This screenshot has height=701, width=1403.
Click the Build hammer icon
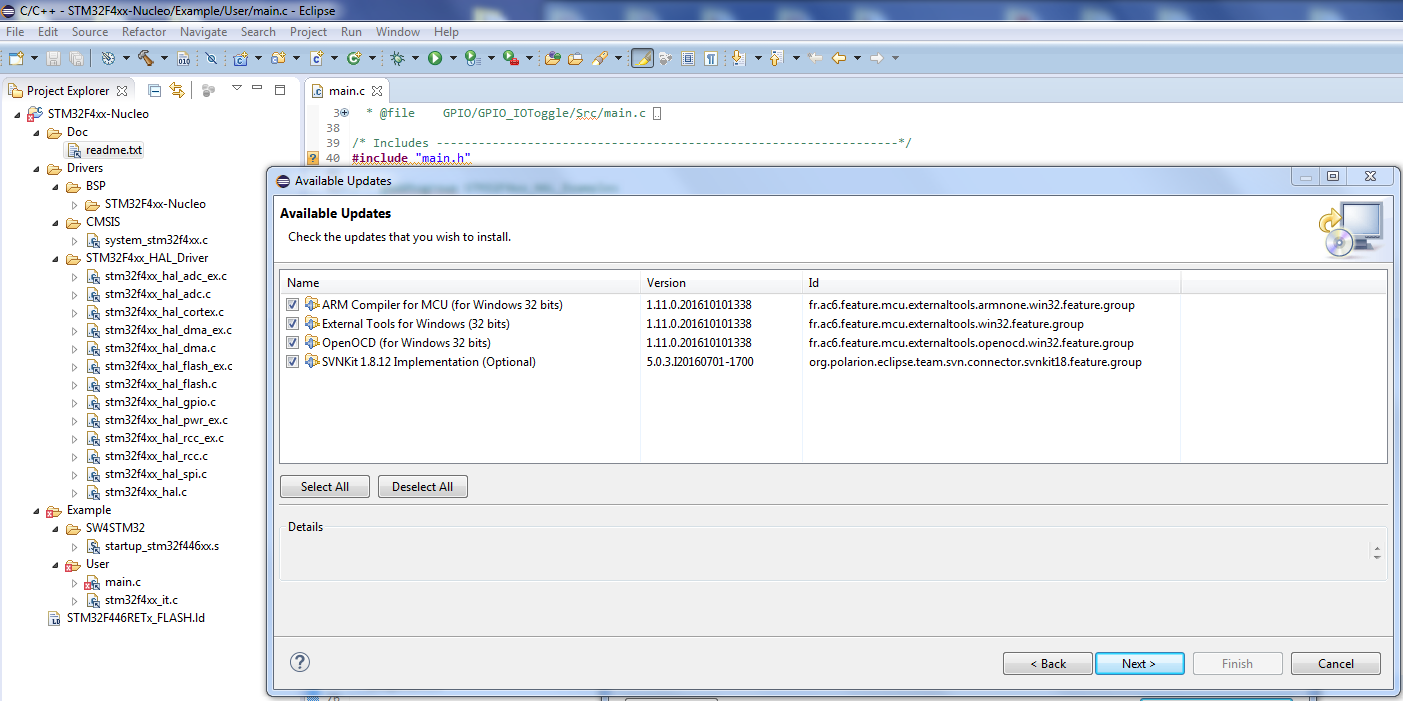(x=145, y=58)
